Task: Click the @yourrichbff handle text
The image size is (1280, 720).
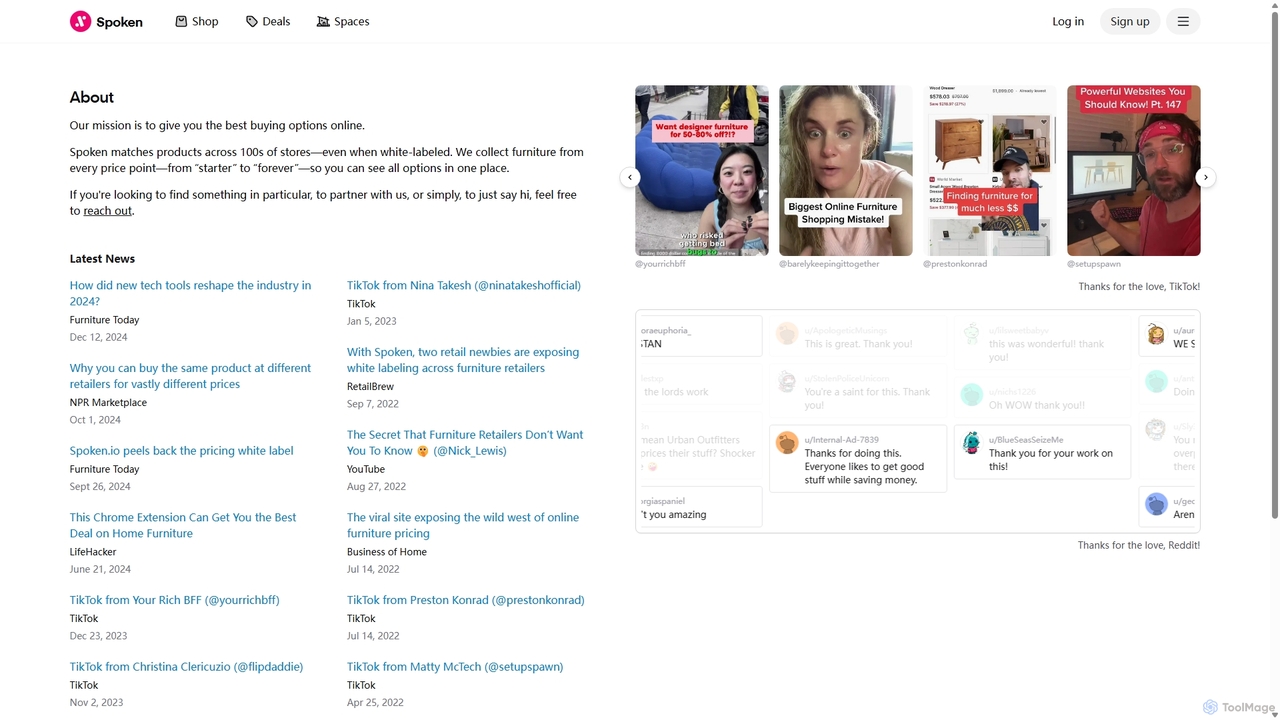Action: coord(660,264)
